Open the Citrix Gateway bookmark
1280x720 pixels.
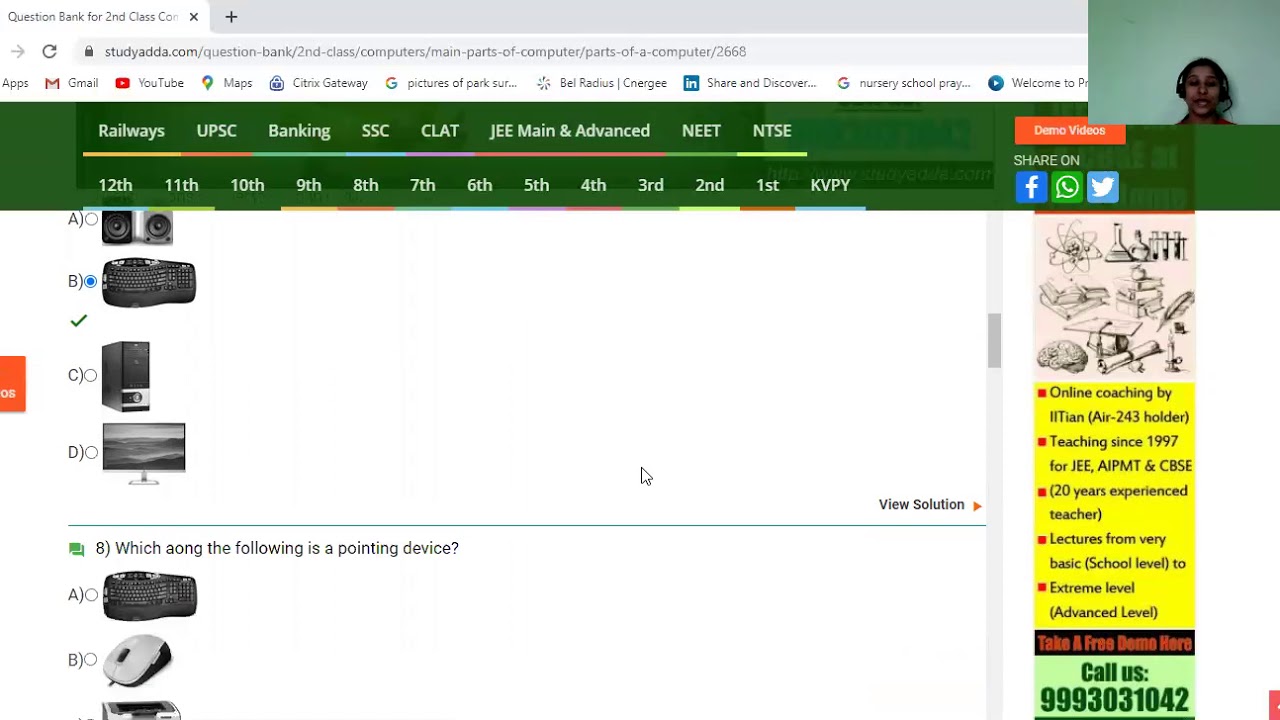[319, 83]
